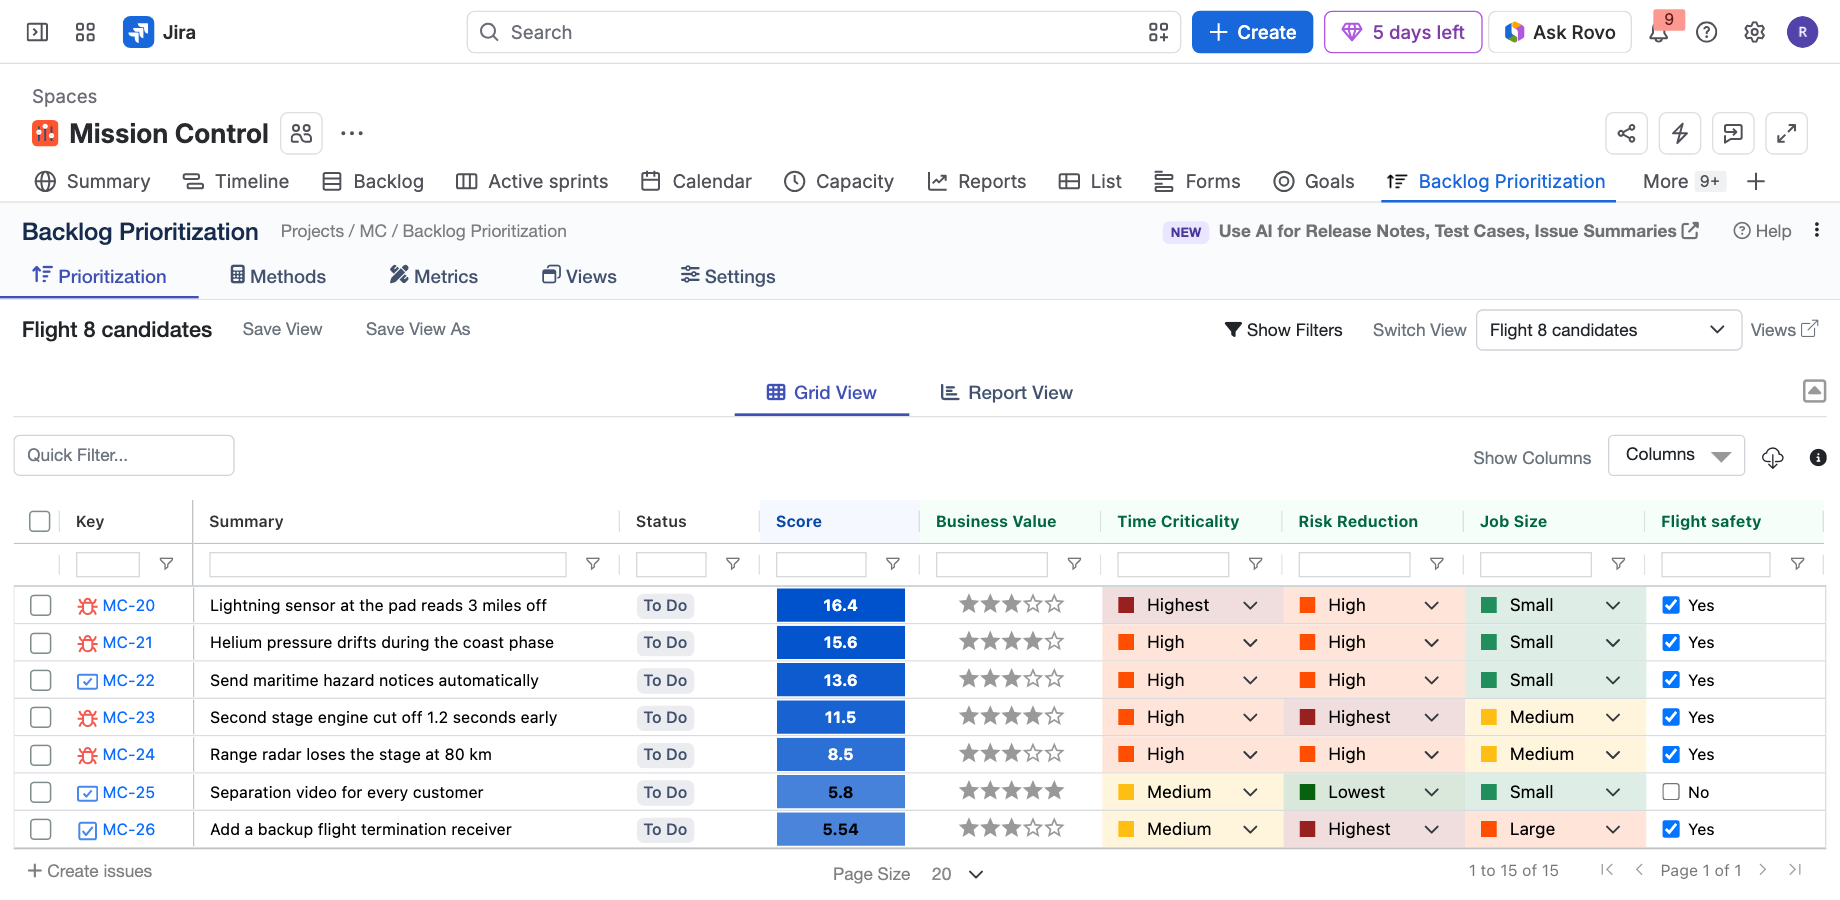Set Business Value stars for MC-25
Image resolution: width=1840 pixels, height=900 pixels.
1011,792
